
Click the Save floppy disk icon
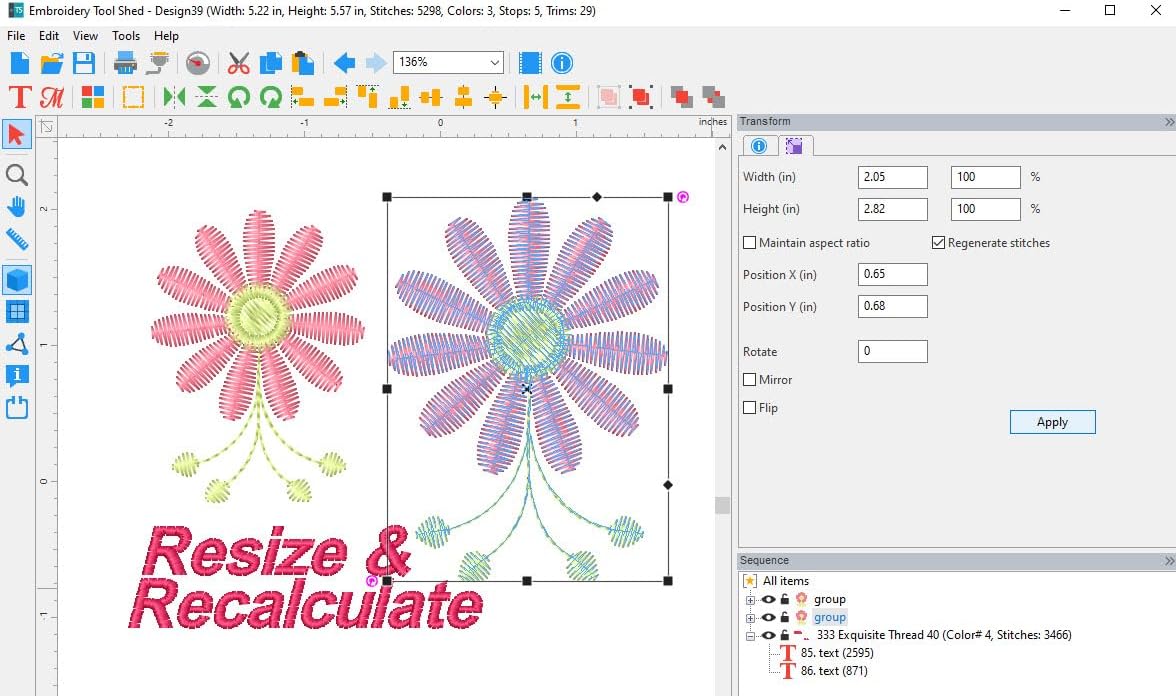click(x=84, y=63)
